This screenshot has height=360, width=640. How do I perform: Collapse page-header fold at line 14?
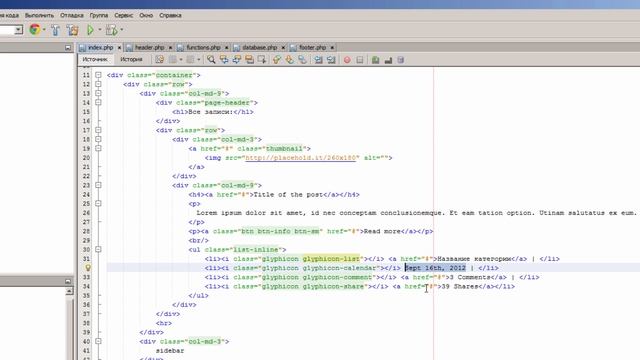click(98, 102)
